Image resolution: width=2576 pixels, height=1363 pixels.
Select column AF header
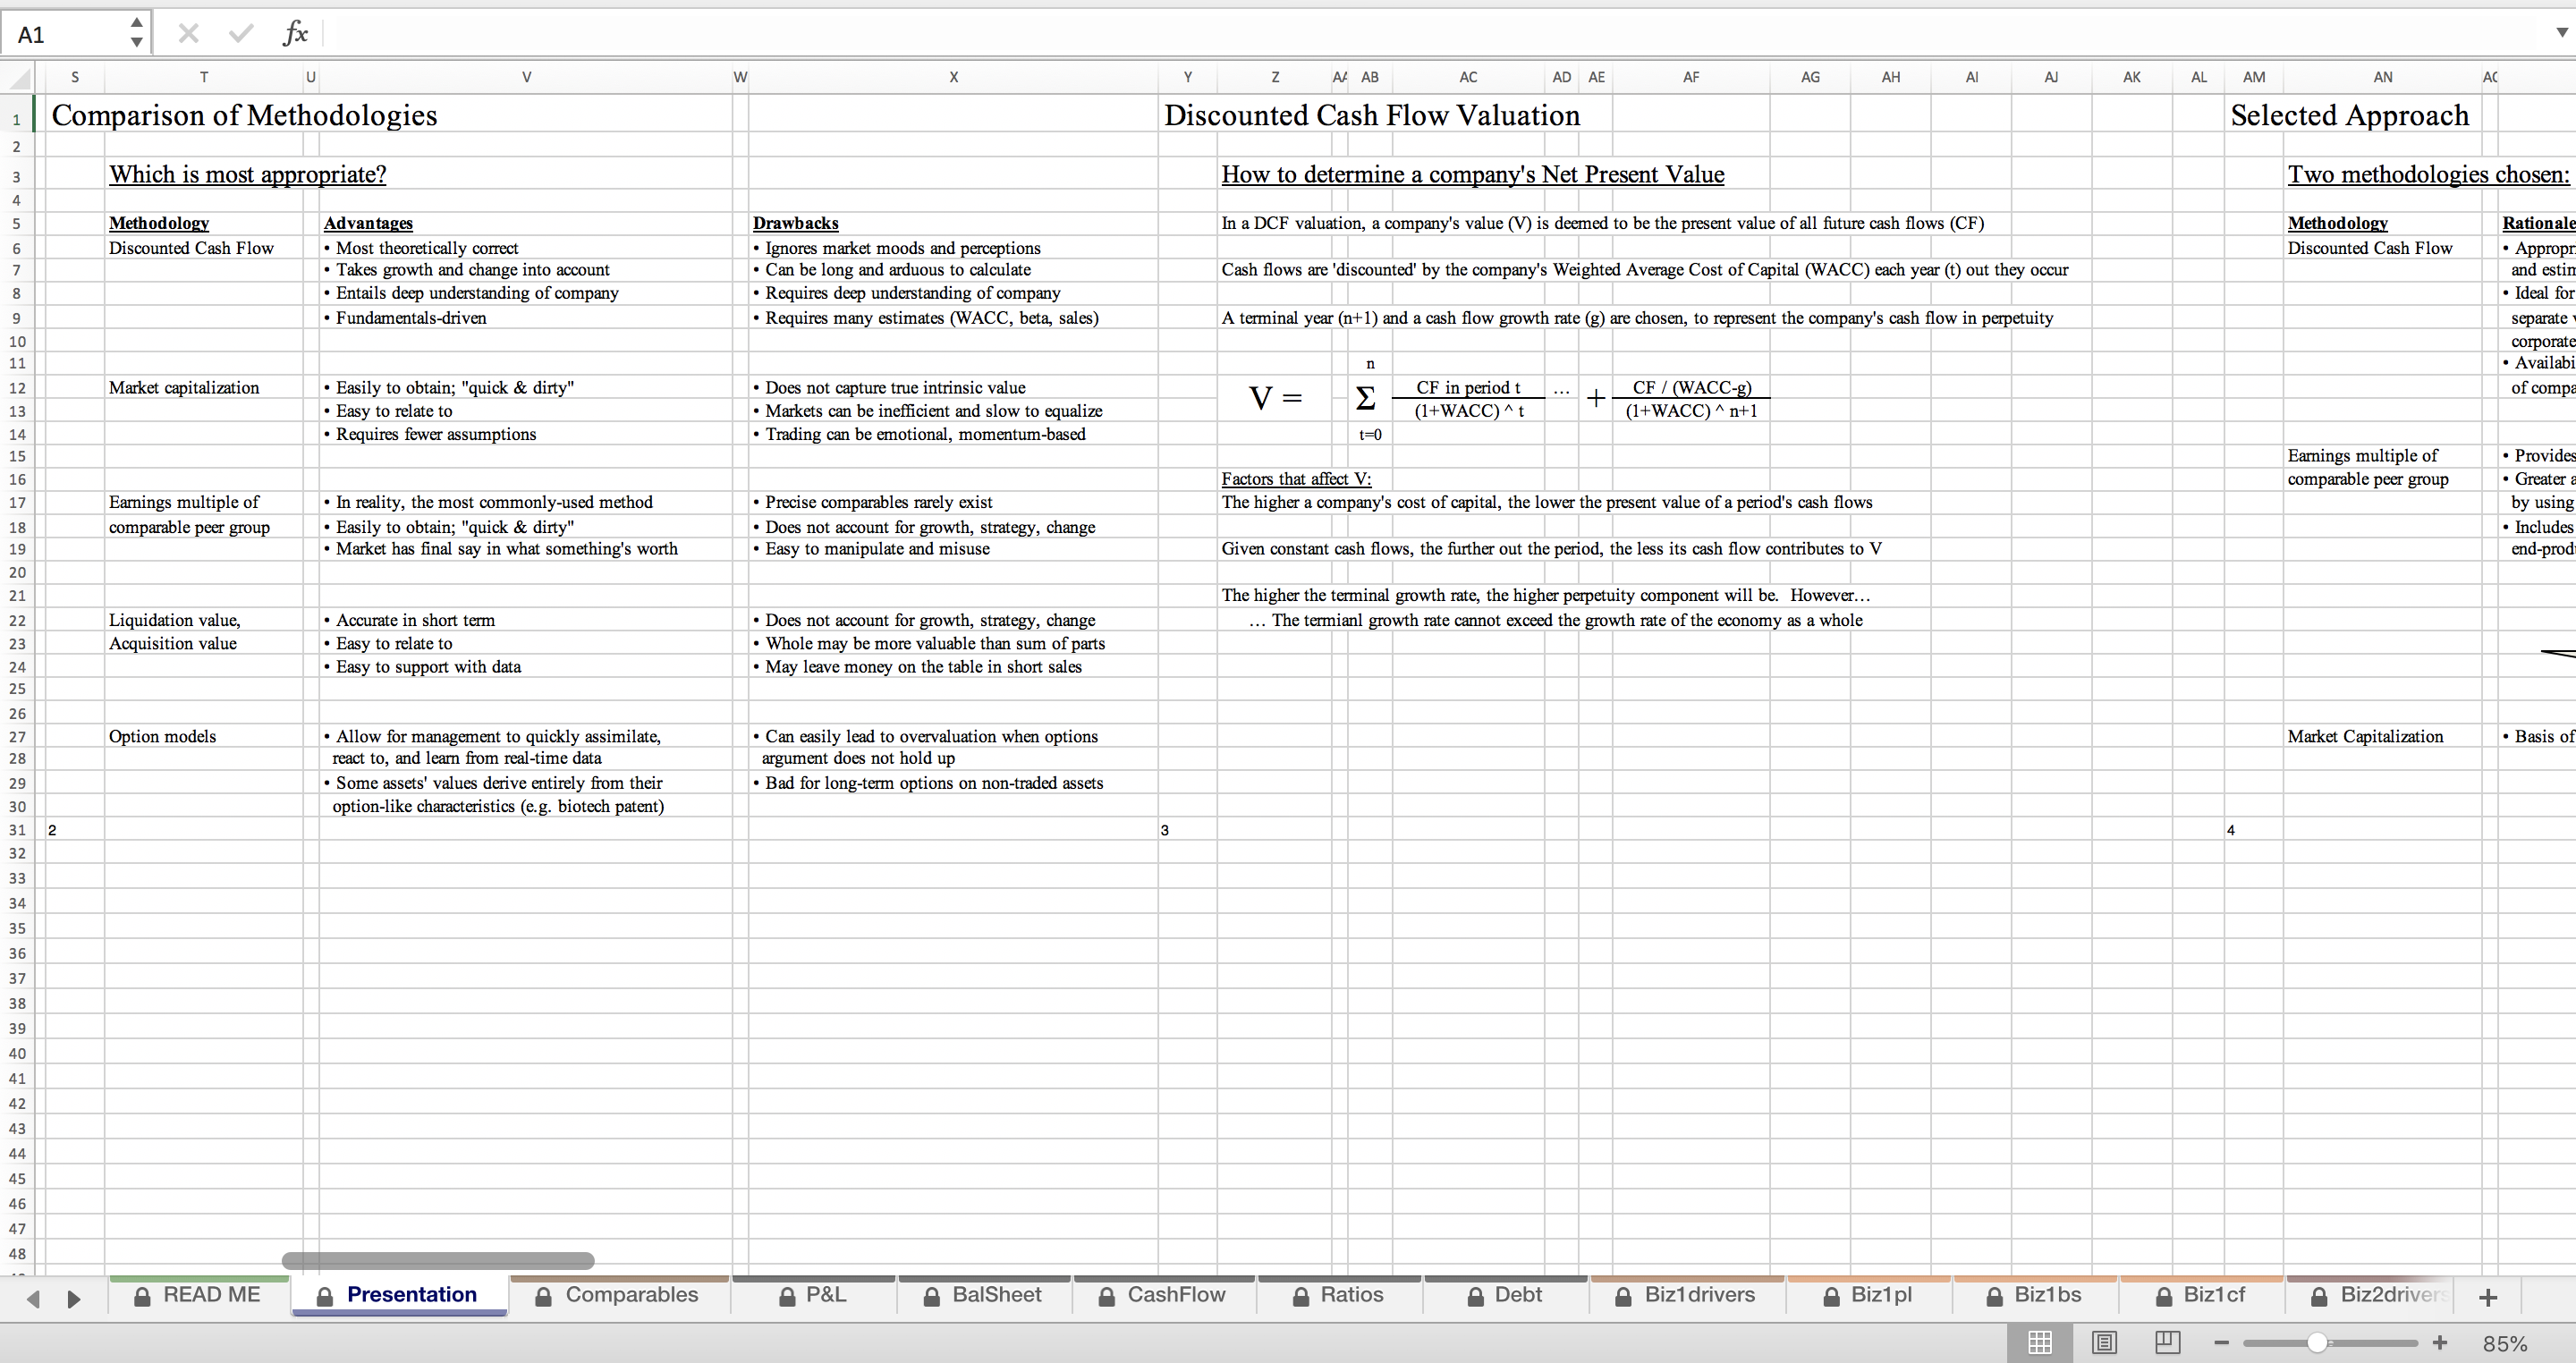pos(1691,77)
